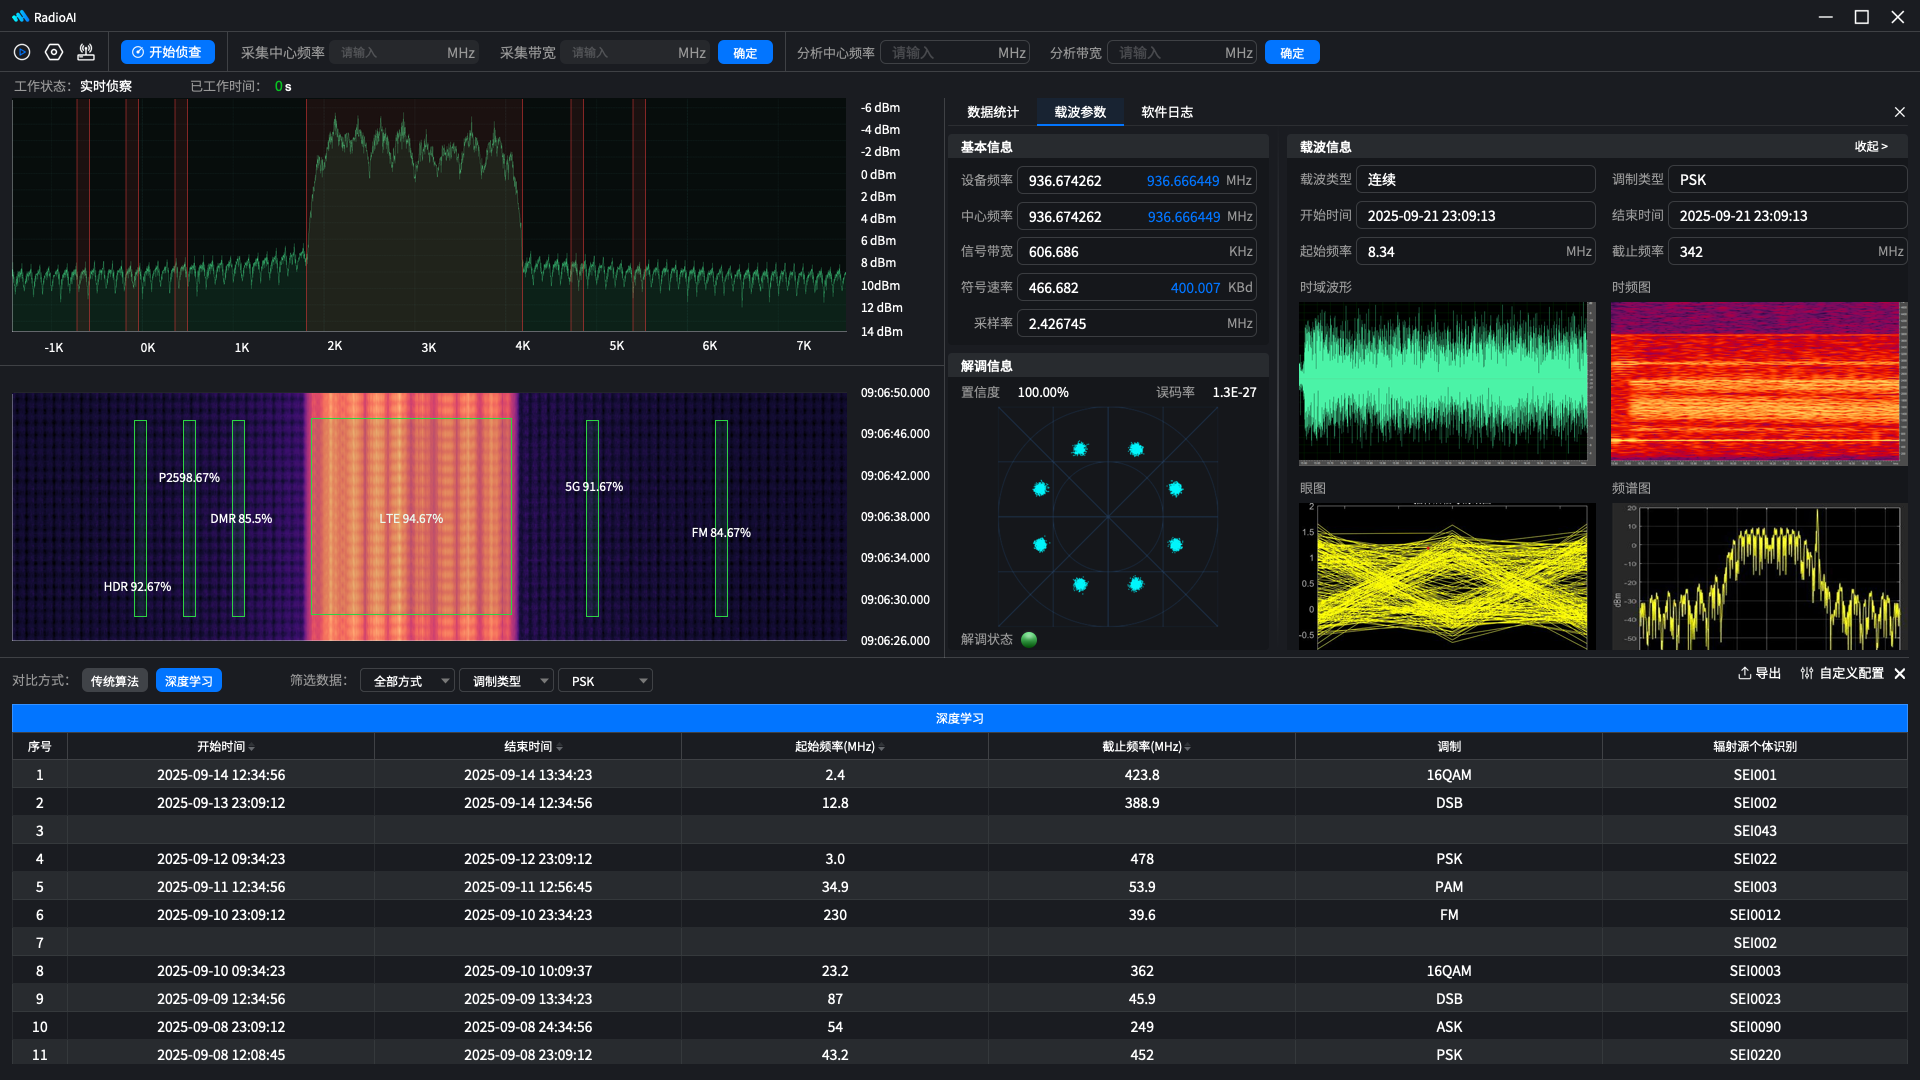Click the 开始侦查 button
Screen dimensions: 1920x1080
[x=167, y=52]
